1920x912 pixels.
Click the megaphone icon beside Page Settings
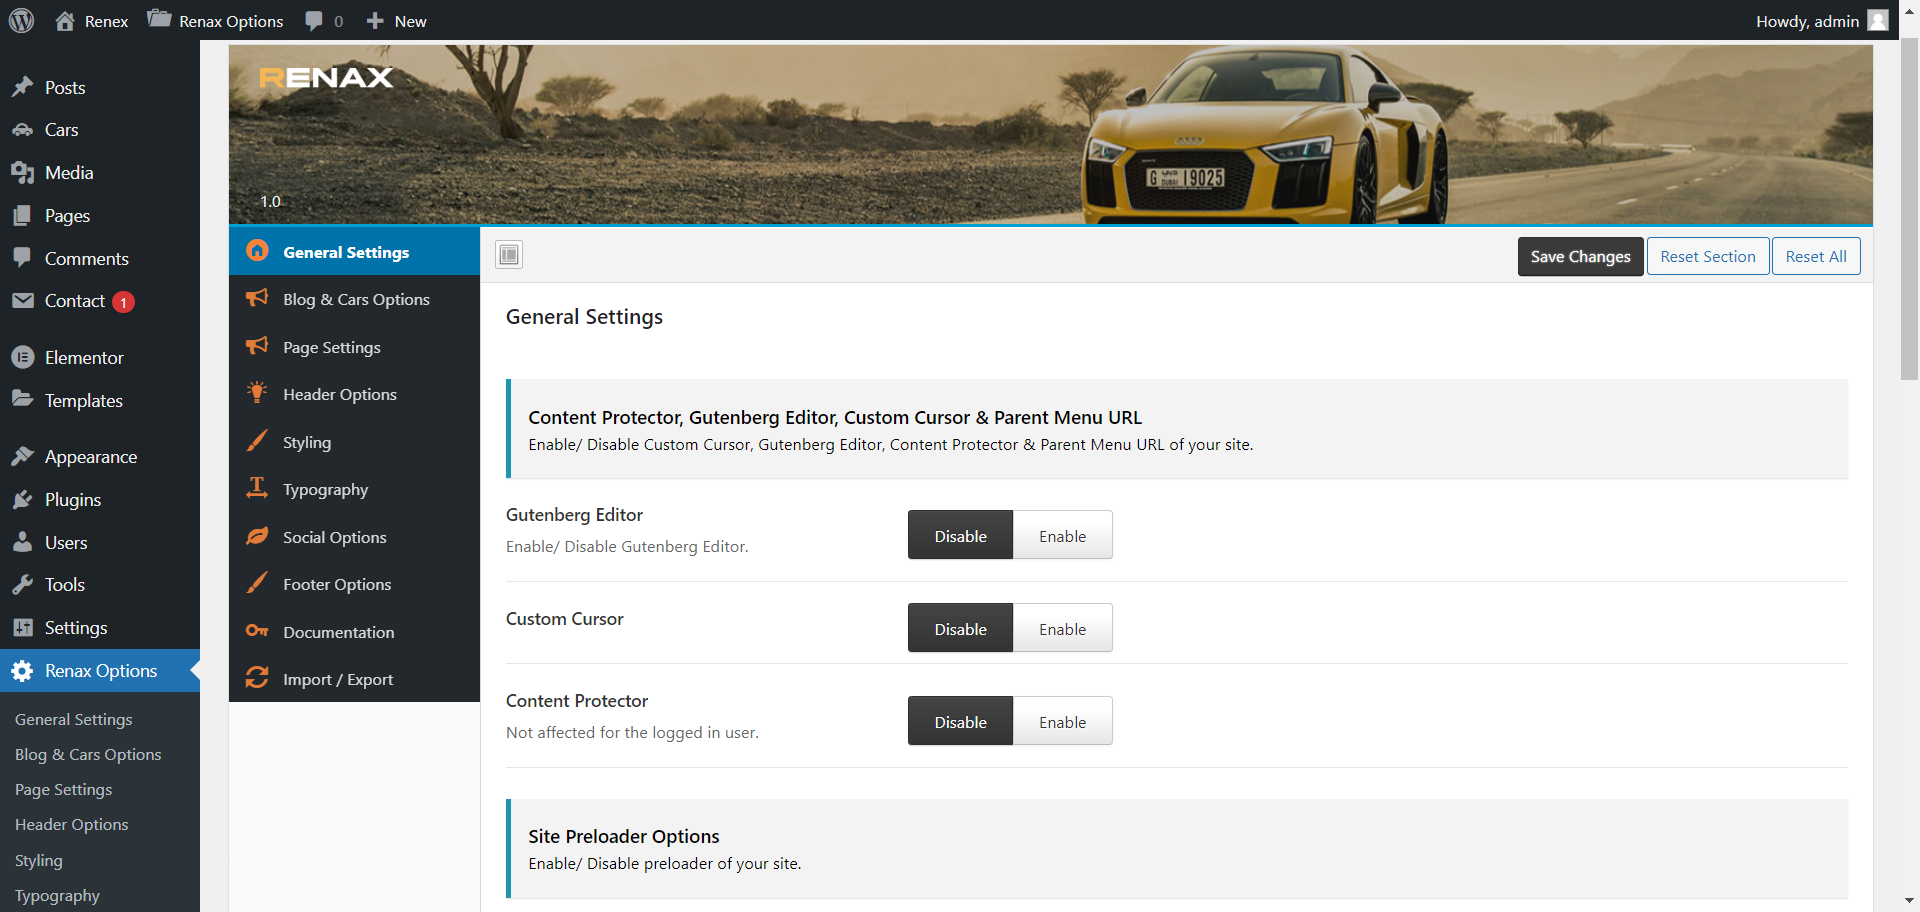(257, 346)
